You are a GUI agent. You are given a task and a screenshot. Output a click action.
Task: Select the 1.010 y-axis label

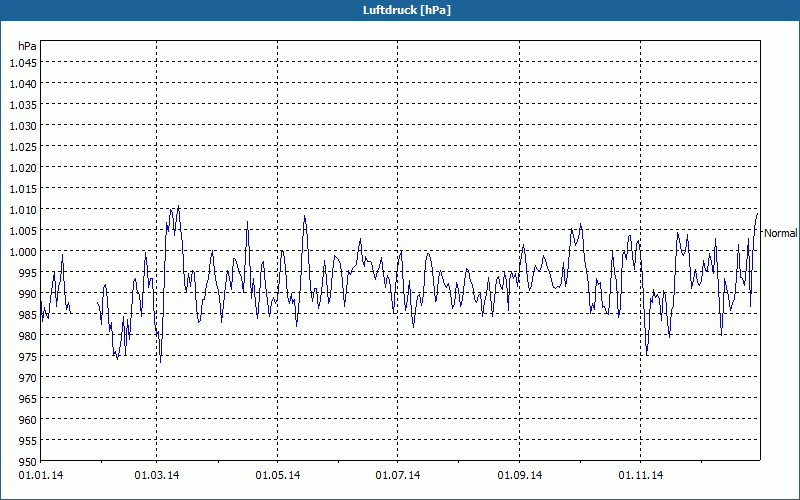click(x=23, y=210)
